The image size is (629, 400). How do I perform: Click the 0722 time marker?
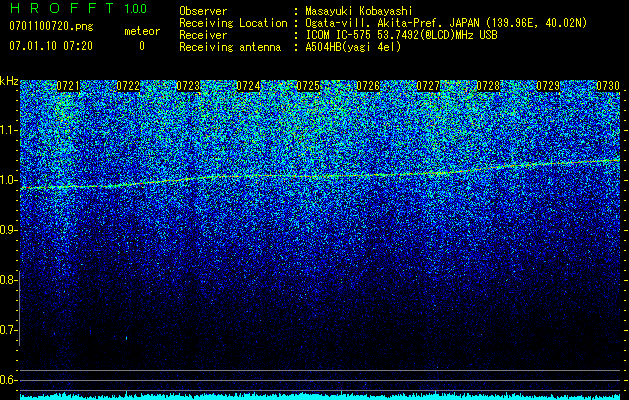[x=128, y=86]
